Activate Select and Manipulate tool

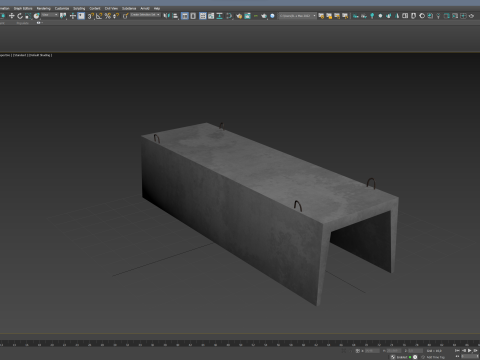pos(73,16)
